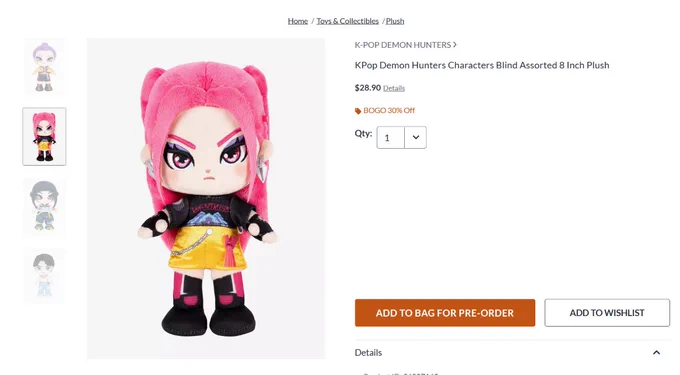The width and height of the screenshot is (680, 375).
Task: Click the large pink-haired plush product image
Action: coord(206,199)
